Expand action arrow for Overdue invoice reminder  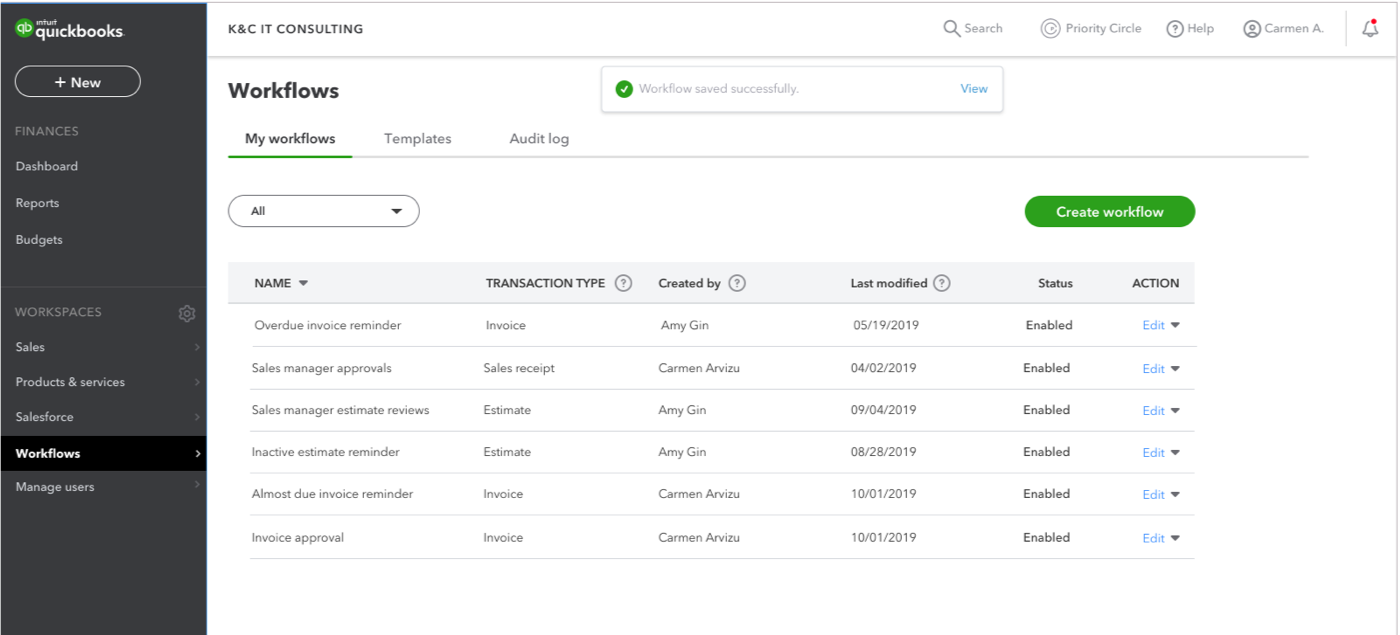point(1175,325)
